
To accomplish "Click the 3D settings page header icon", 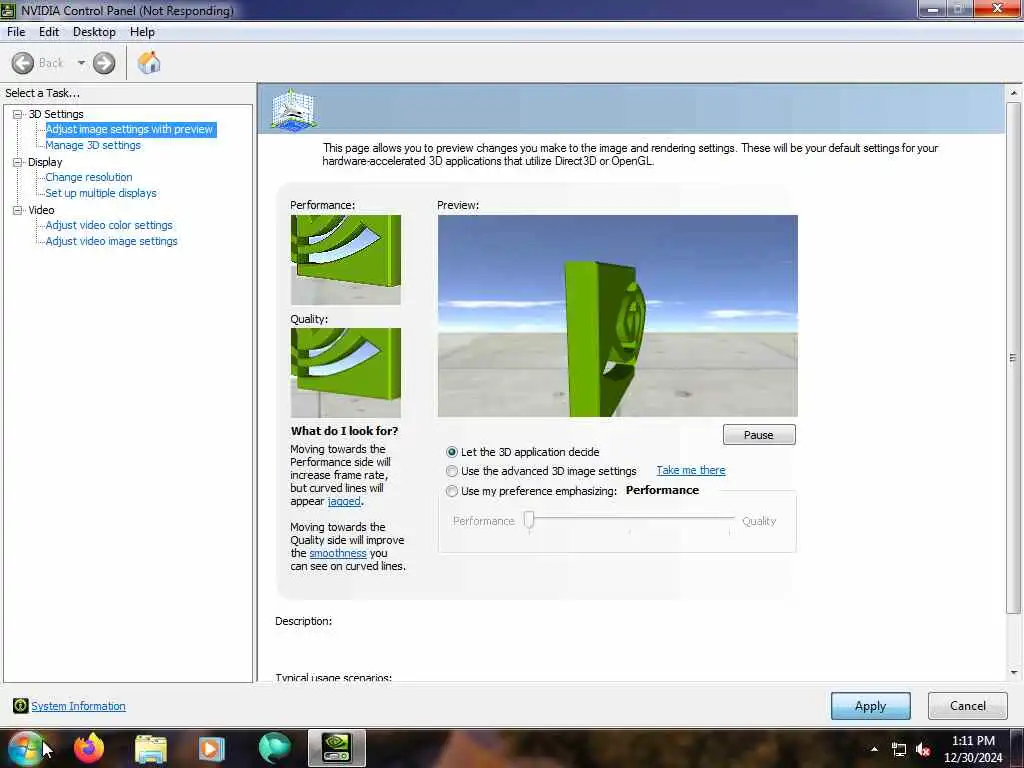I will (x=293, y=109).
